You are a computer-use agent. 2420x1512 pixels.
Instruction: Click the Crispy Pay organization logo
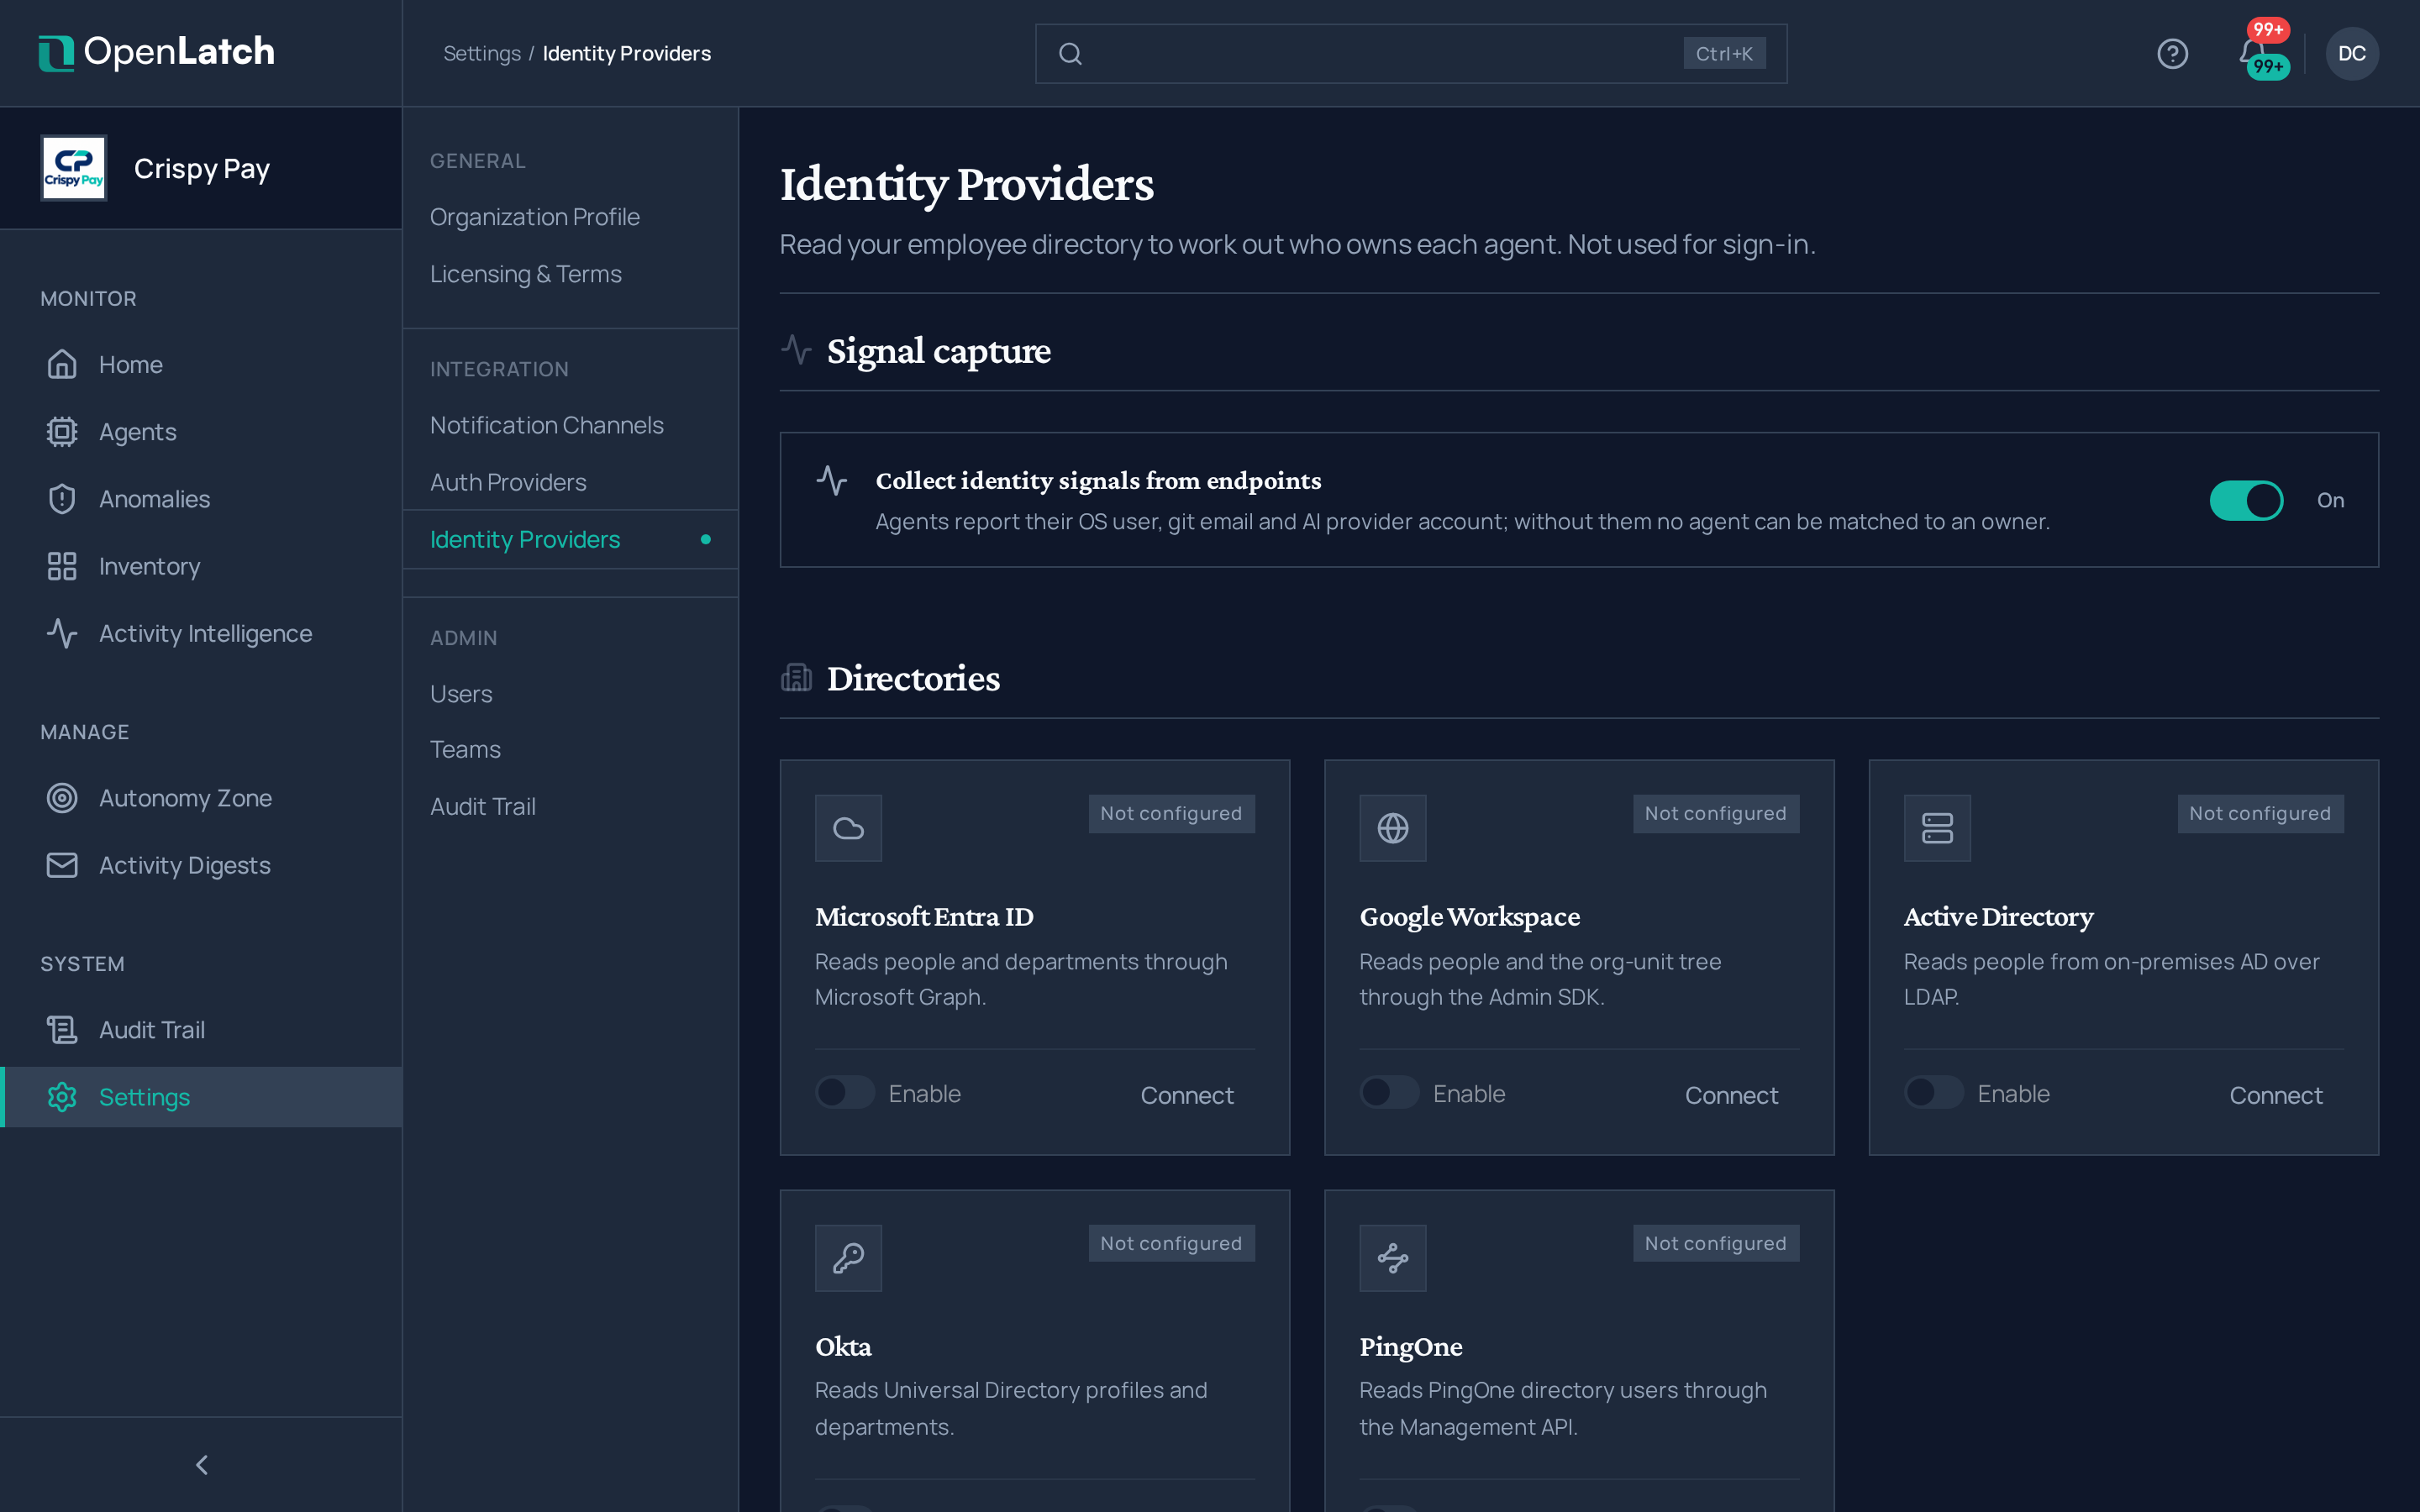(x=74, y=168)
